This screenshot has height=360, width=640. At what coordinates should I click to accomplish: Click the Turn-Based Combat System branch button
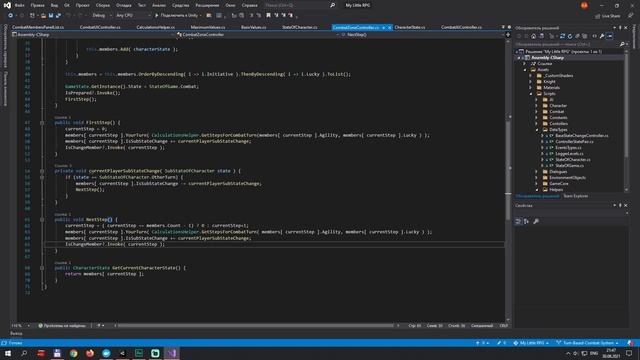(x=587, y=343)
